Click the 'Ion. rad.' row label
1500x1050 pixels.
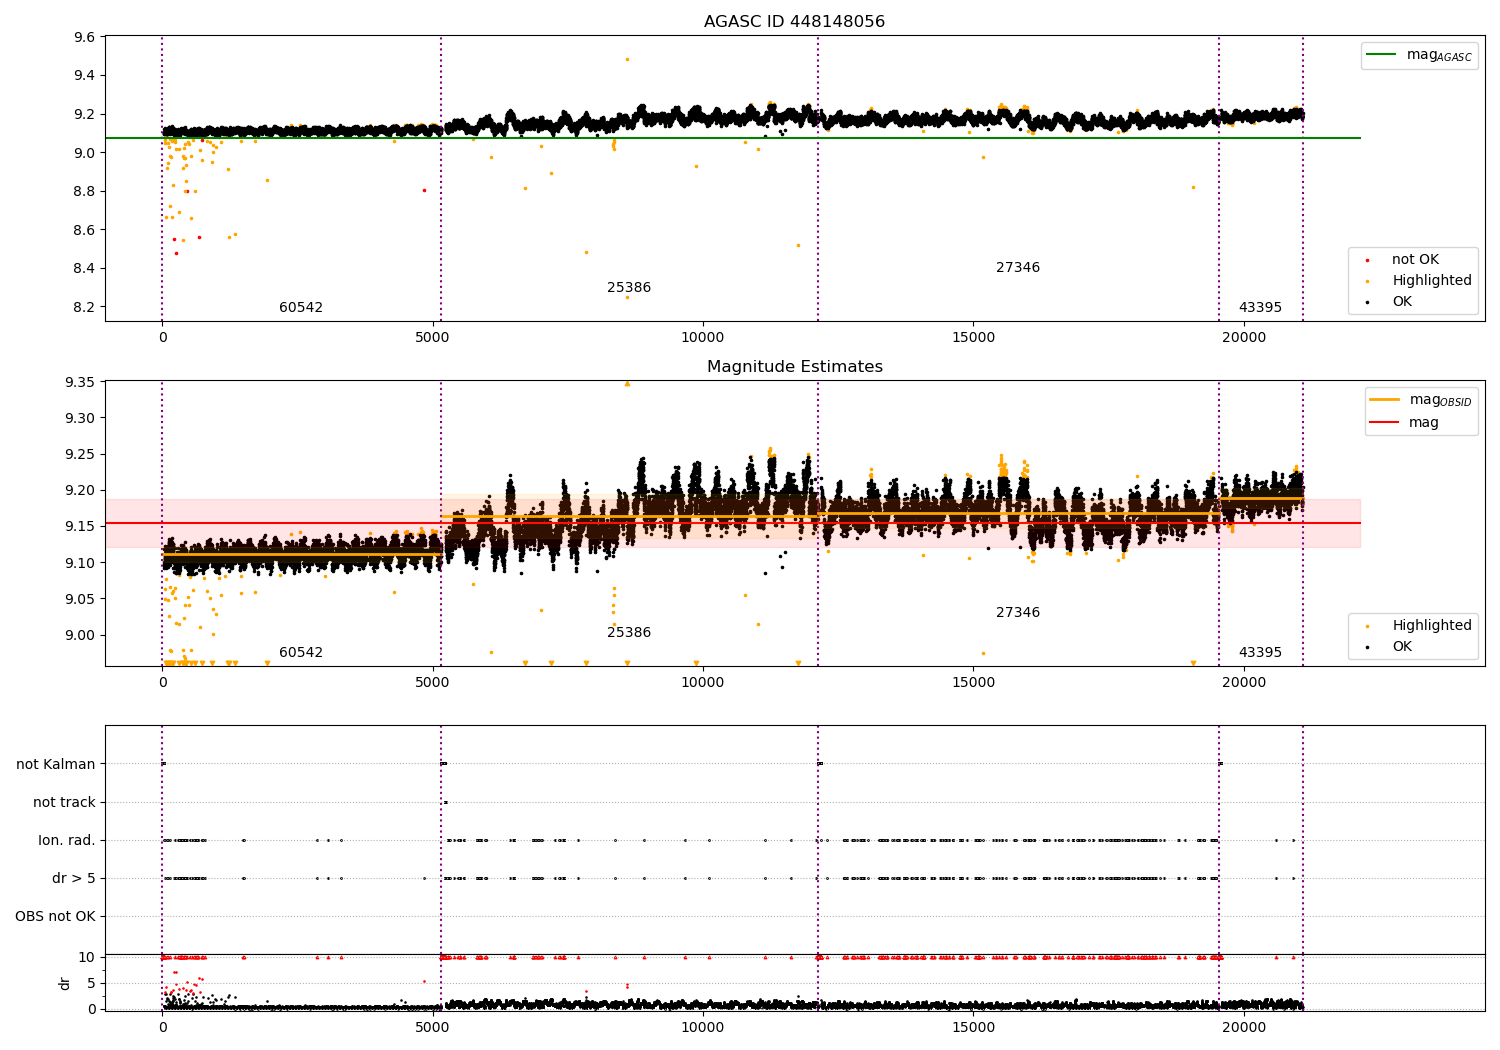click(x=67, y=841)
